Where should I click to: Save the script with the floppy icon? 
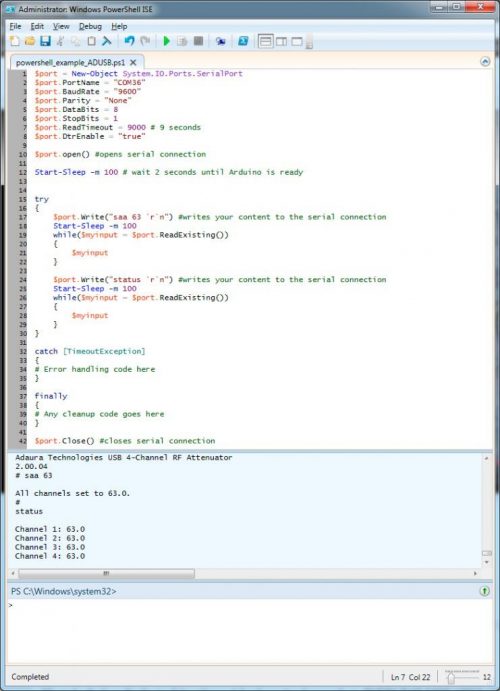(x=45, y=41)
